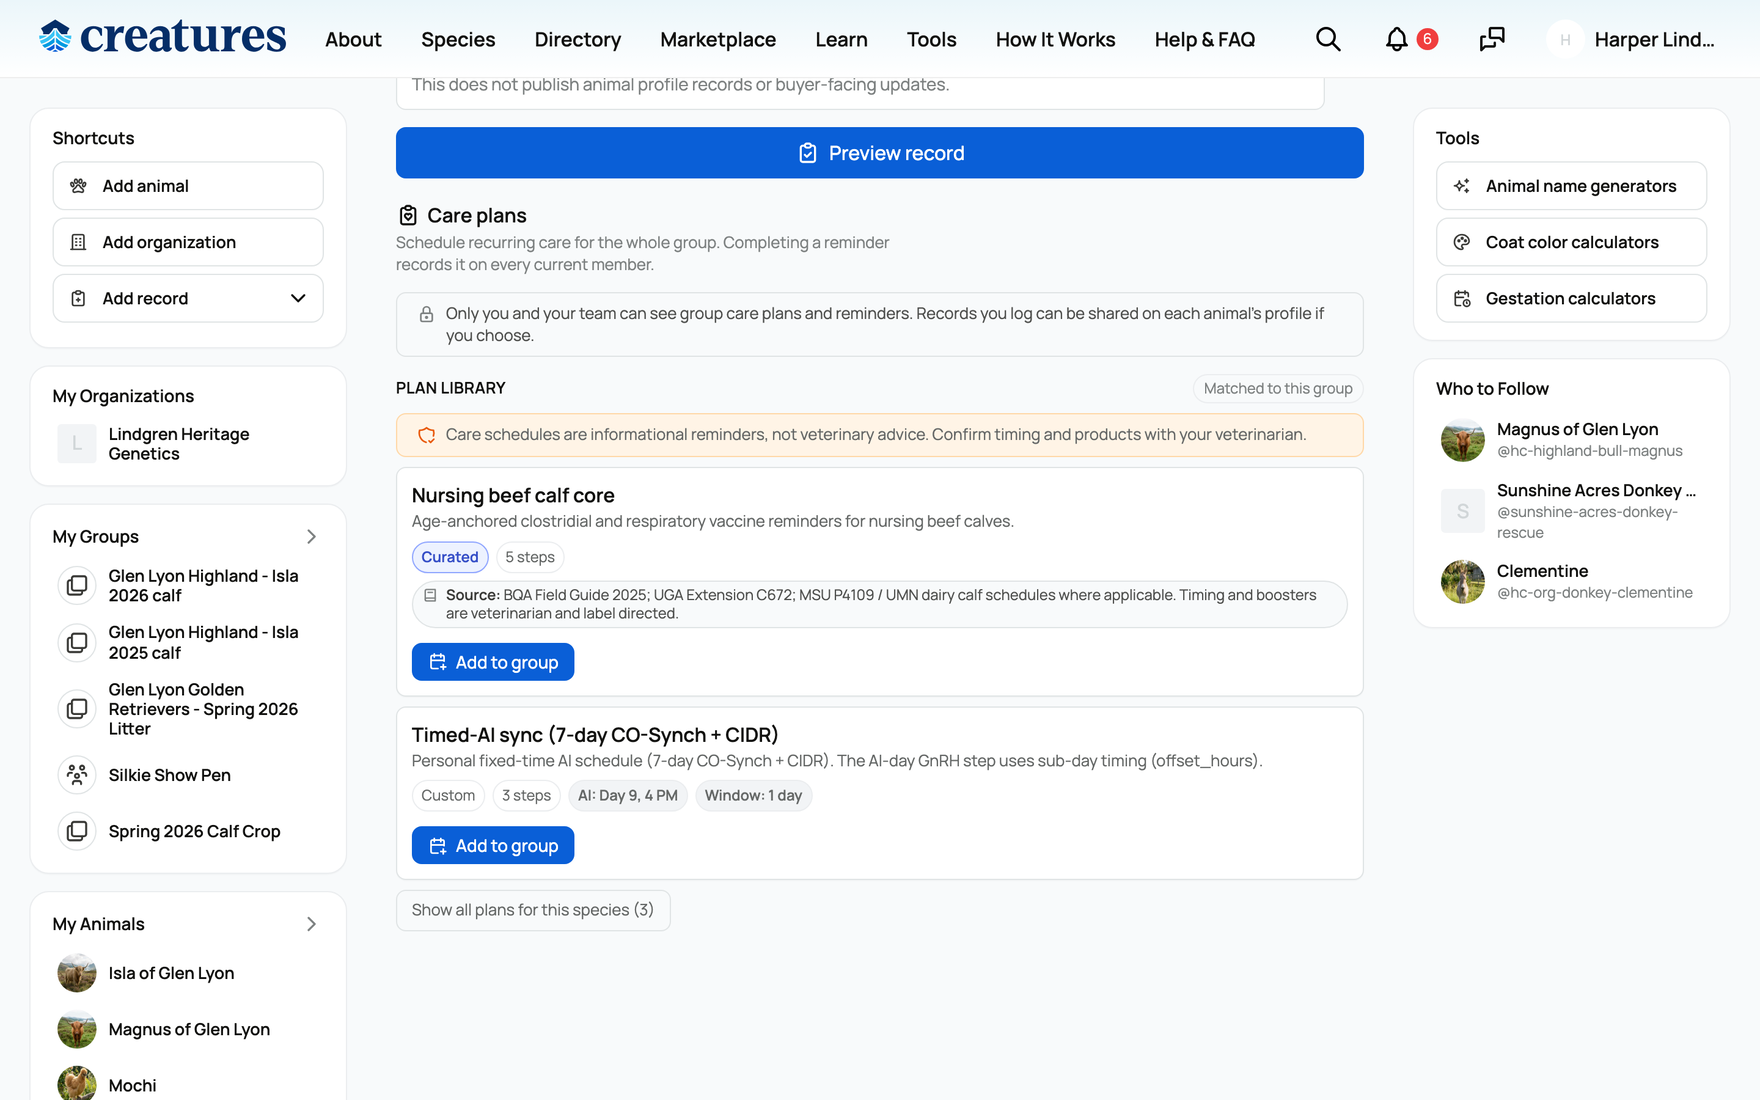This screenshot has height=1100, width=1760.
Task: Click source document icon in Nursing plan
Action: coord(430,595)
